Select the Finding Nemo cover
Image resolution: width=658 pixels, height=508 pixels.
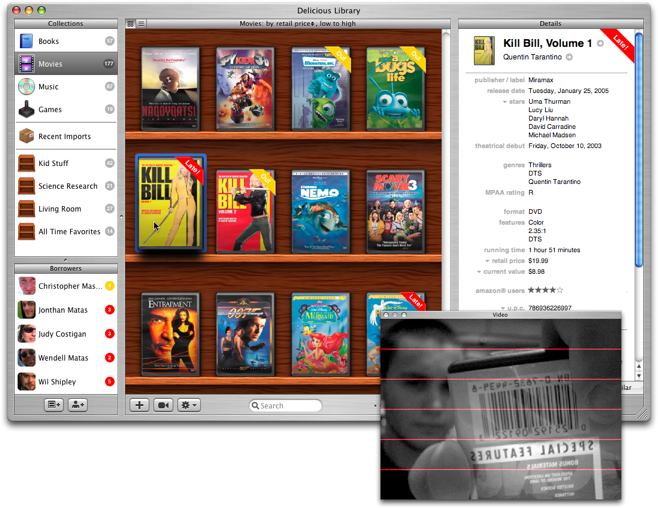click(x=321, y=211)
